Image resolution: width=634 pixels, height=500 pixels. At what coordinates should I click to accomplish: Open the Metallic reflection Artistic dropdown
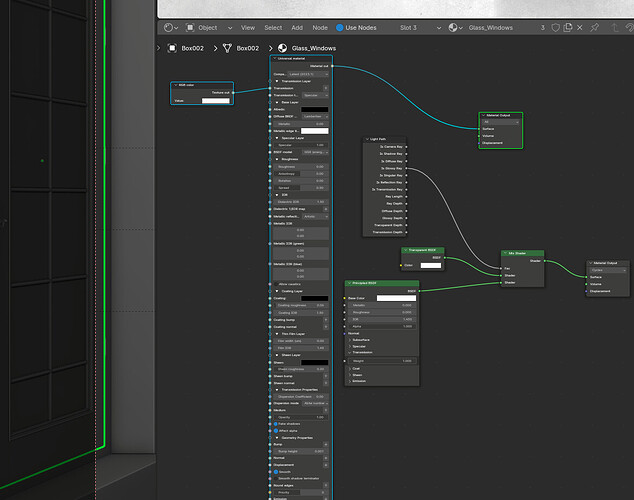(315, 216)
